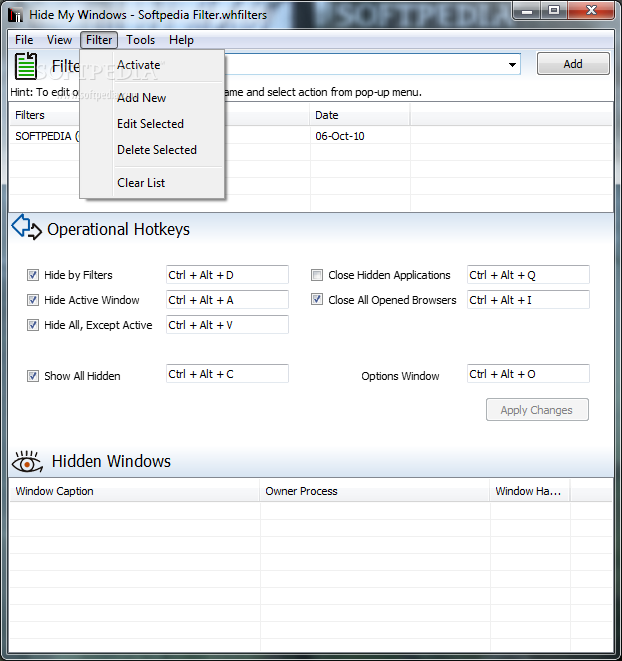
Task: Enable Close Hidden Applications checkbox
Action: (x=317, y=275)
